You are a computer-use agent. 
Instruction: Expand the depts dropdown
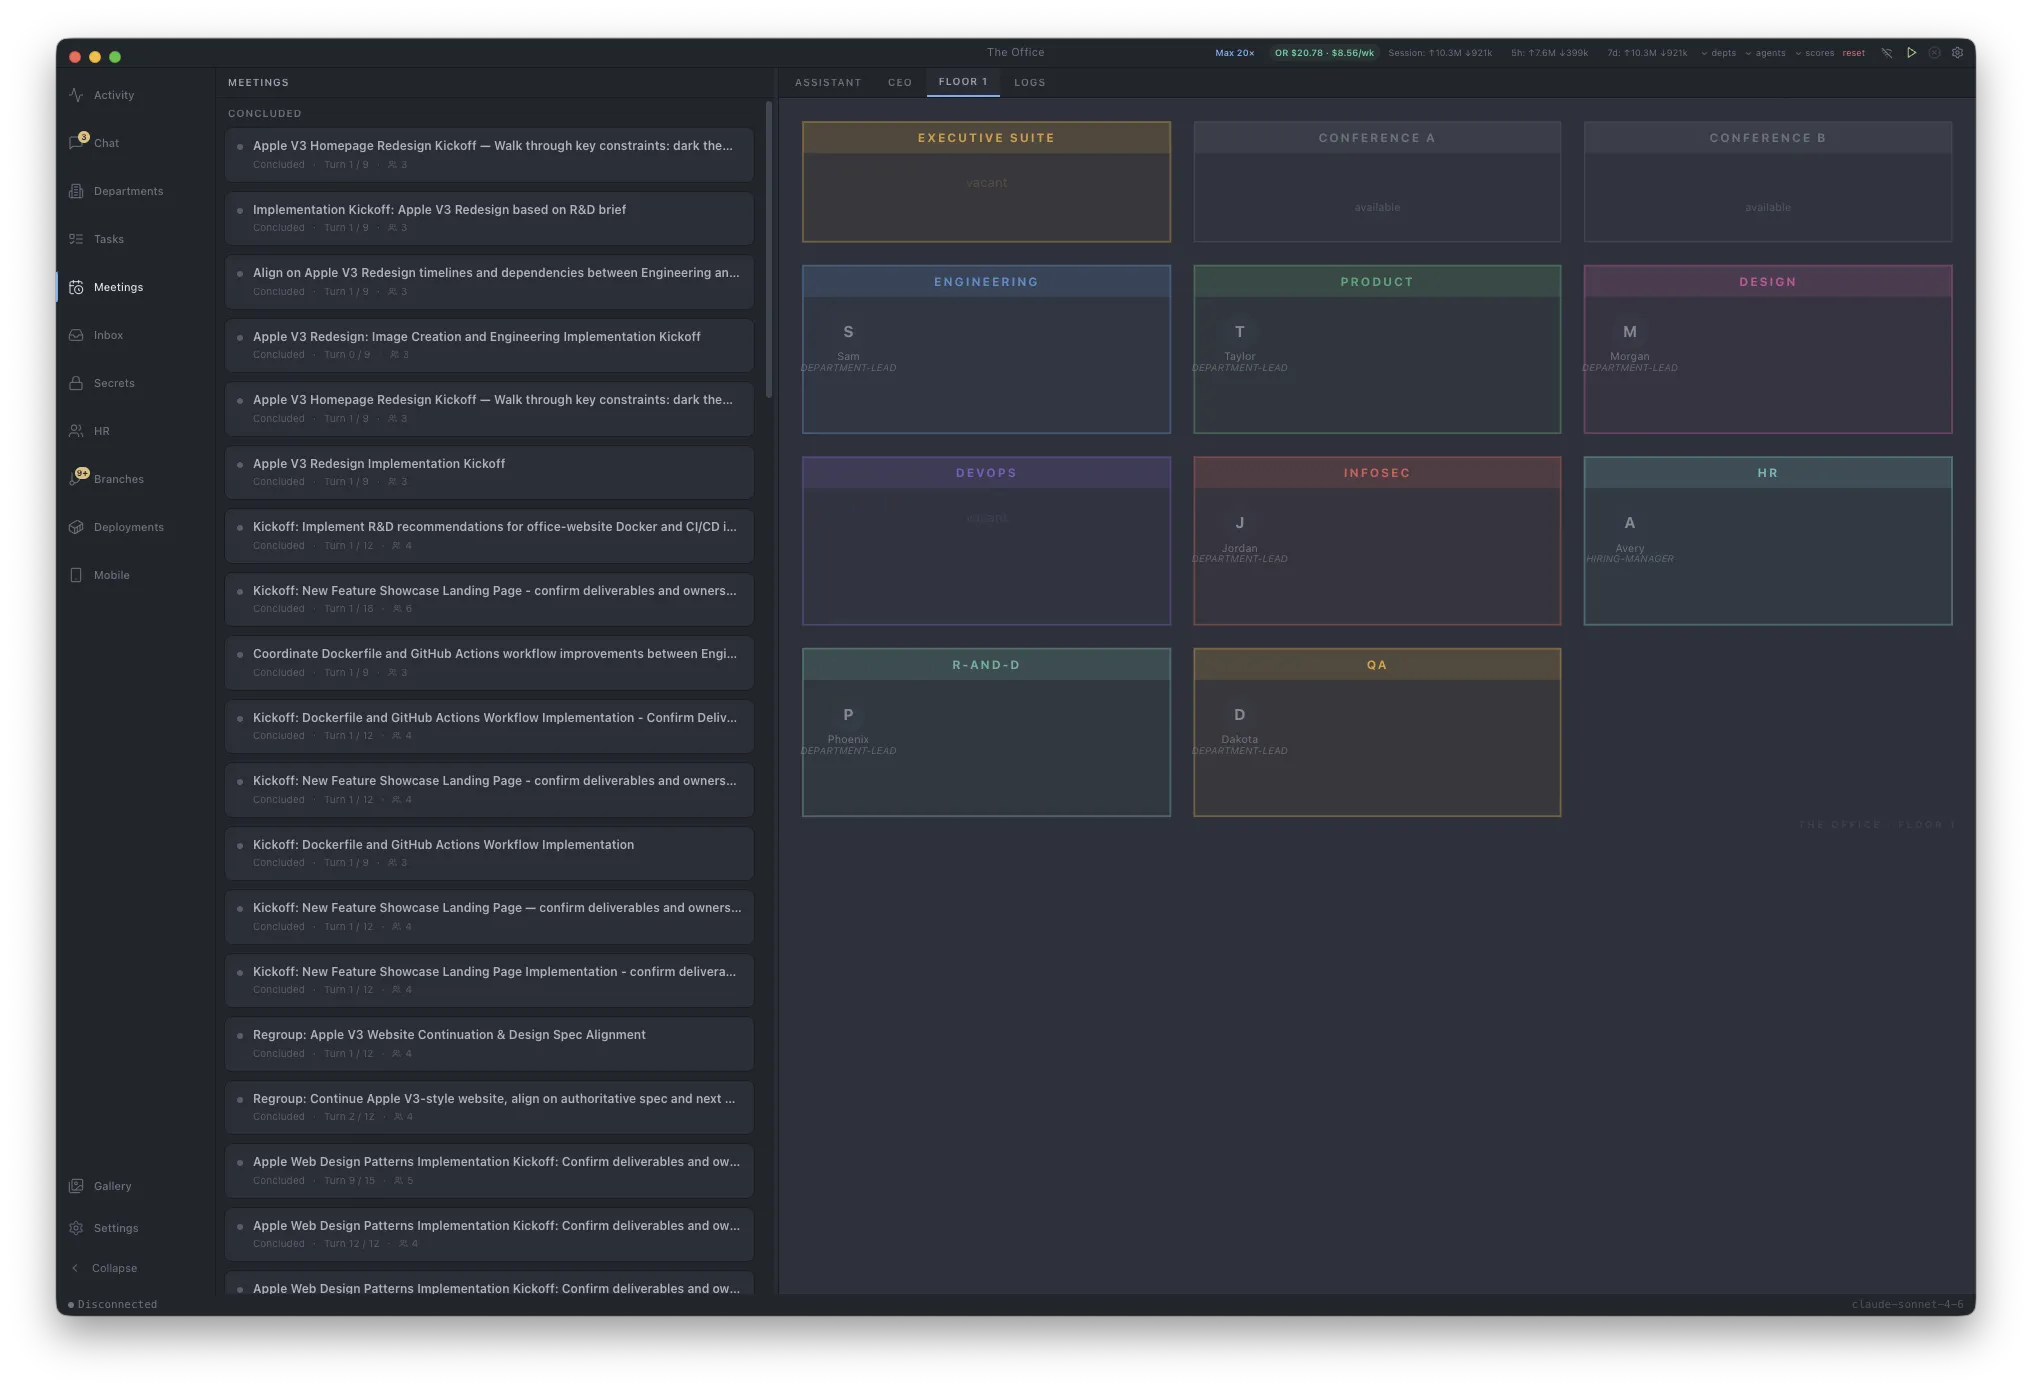[x=1718, y=53]
